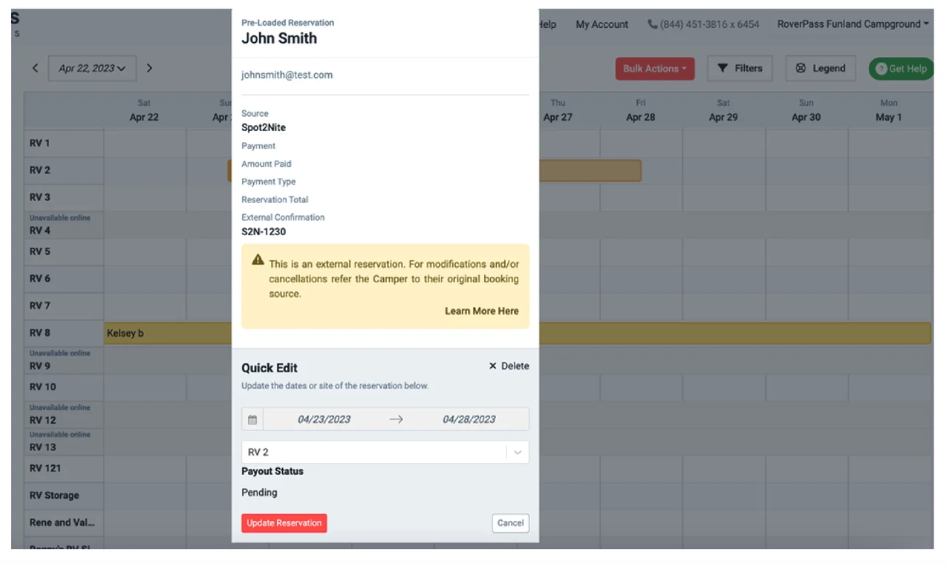The height and width of the screenshot is (565, 948).
Task: Select the RV 4 row label
Action: coord(40,231)
